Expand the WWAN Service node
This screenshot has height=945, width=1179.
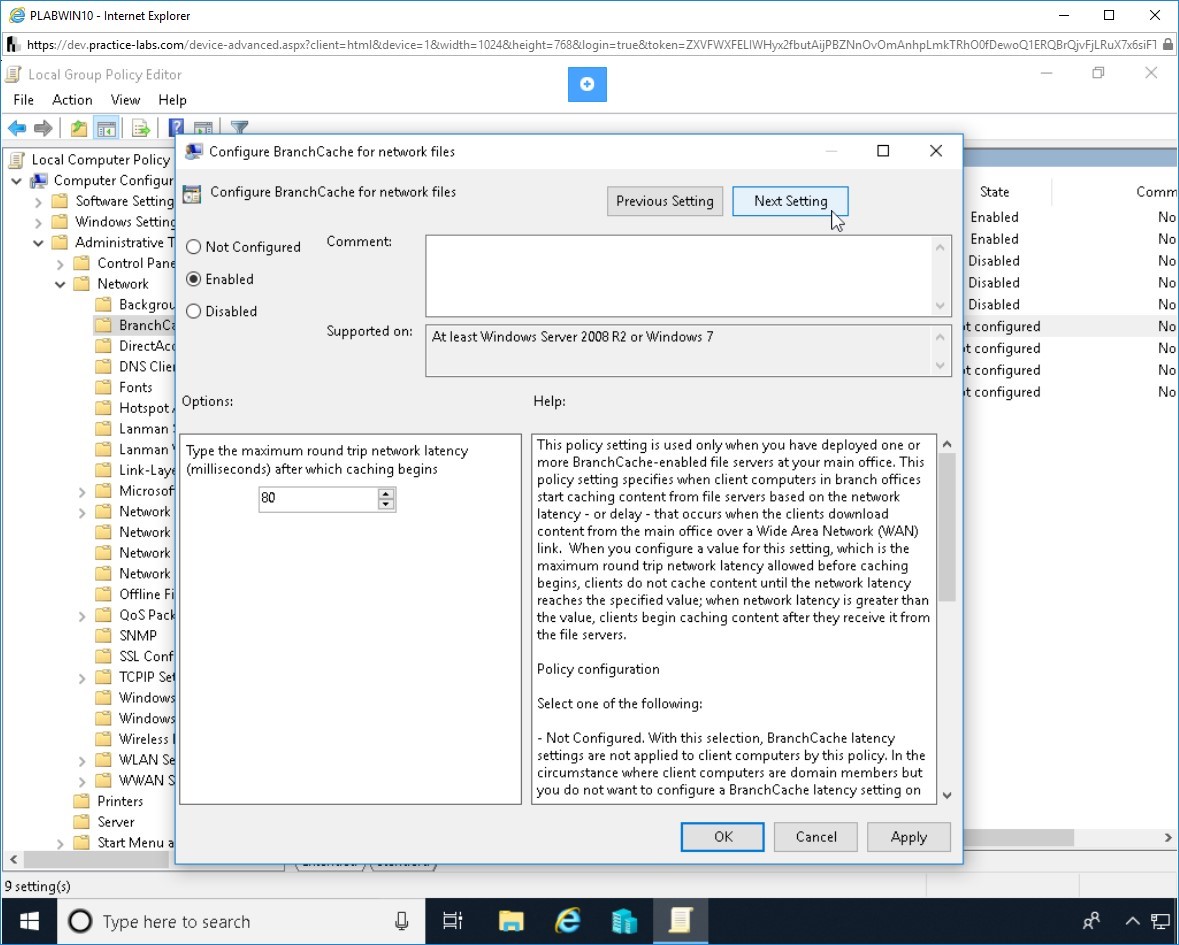[x=82, y=781]
